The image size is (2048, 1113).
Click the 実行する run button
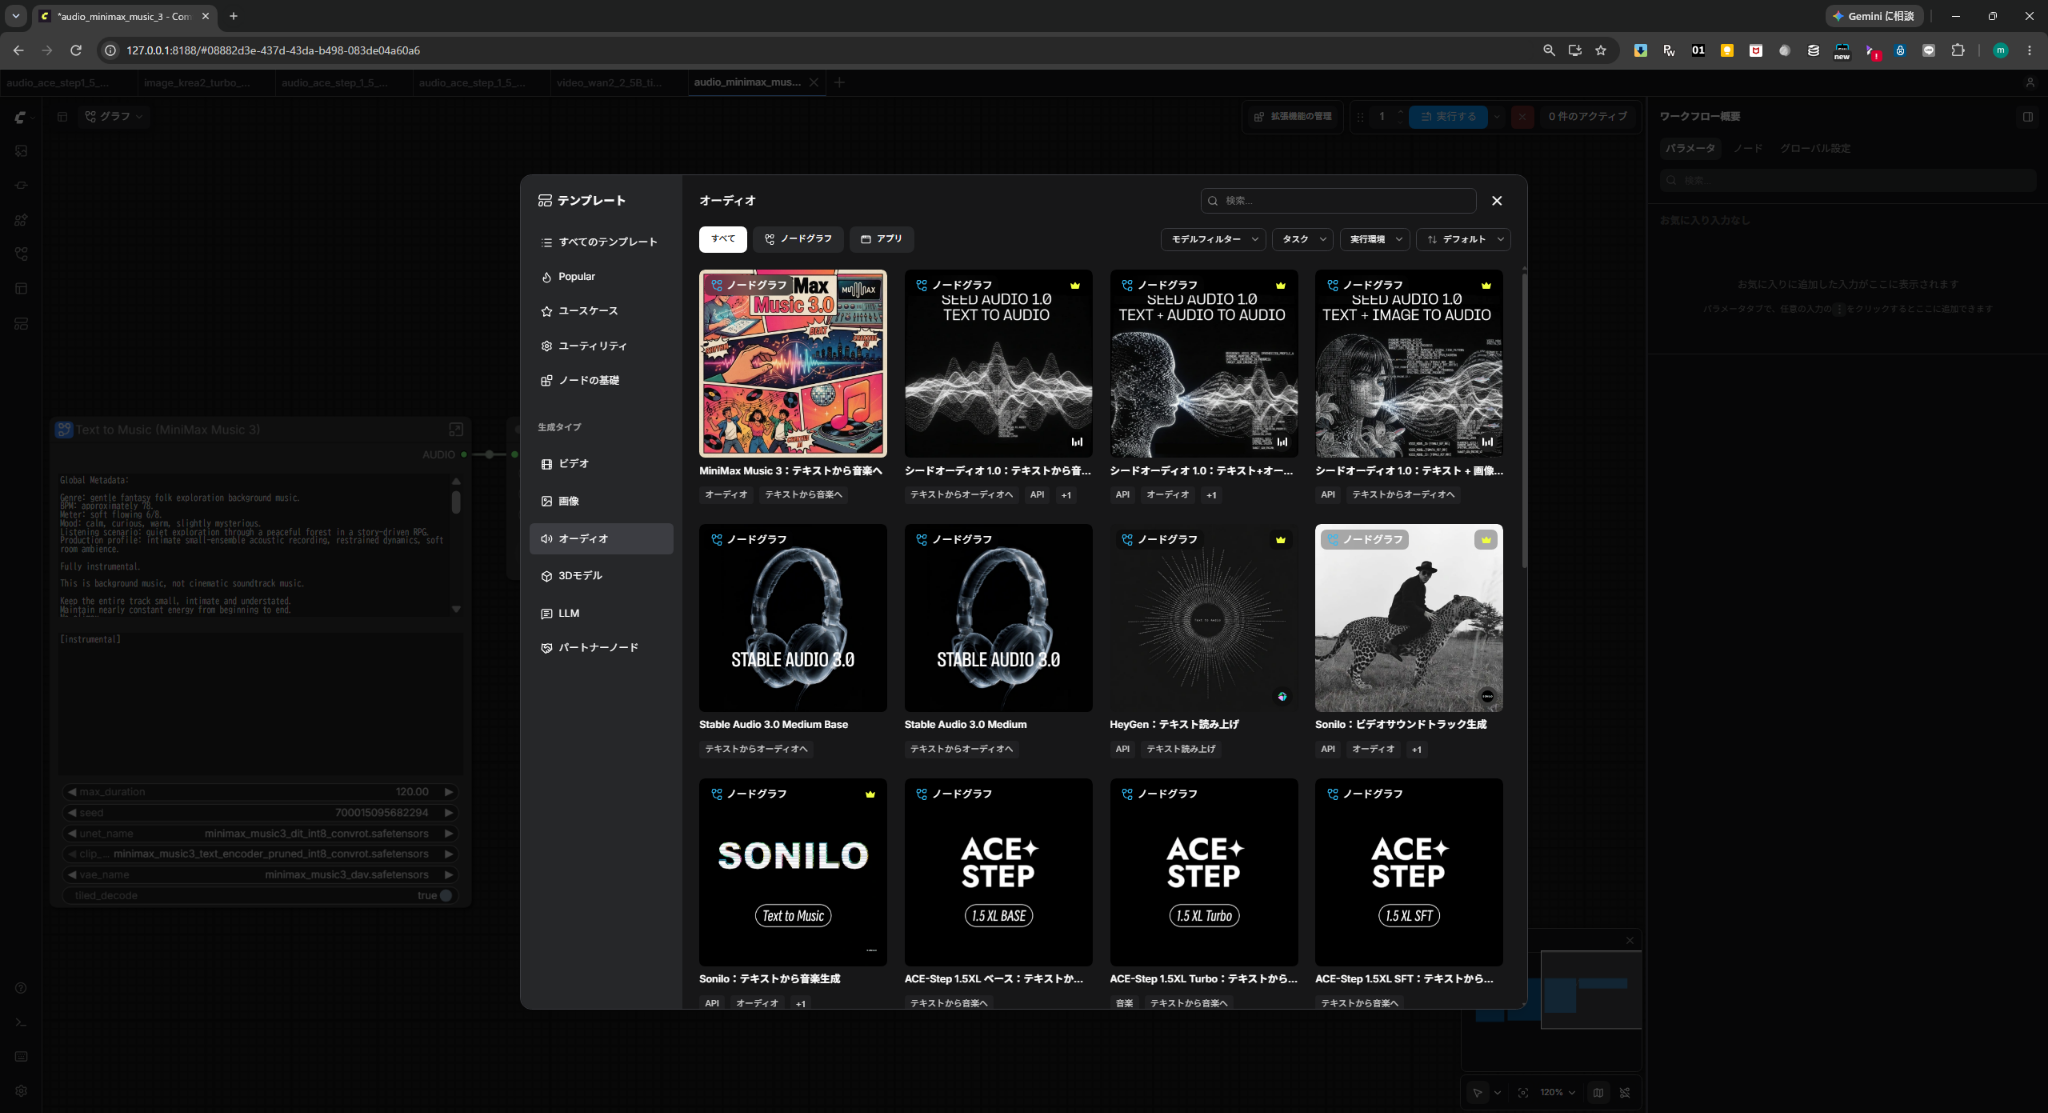1448,117
